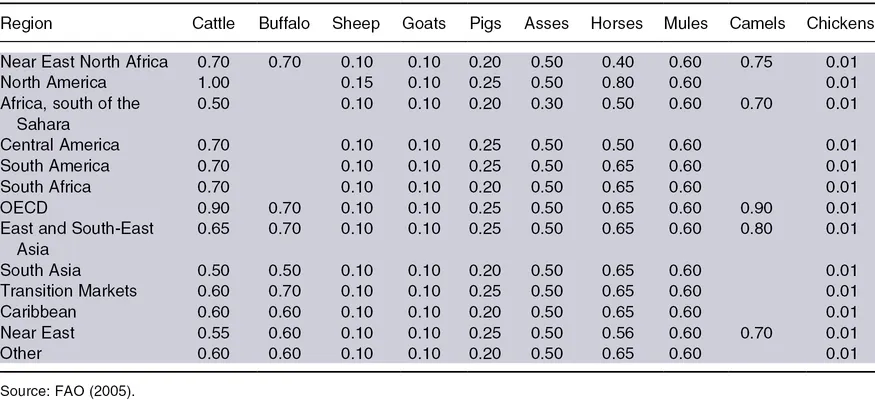Click the Region column header
The width and height of the screenshot is (875, 400).
(27, 22)
